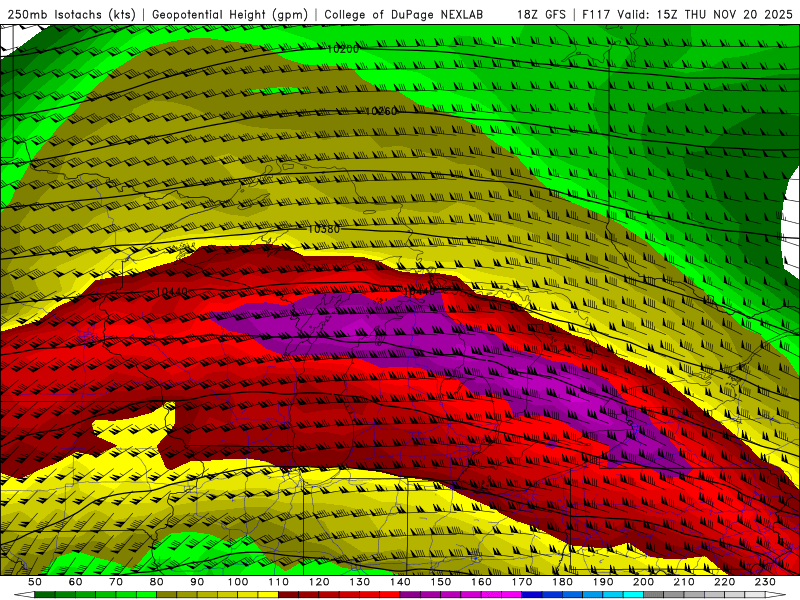
Task: Click the 10260 height contour label
Action: [x=381, y=111]
